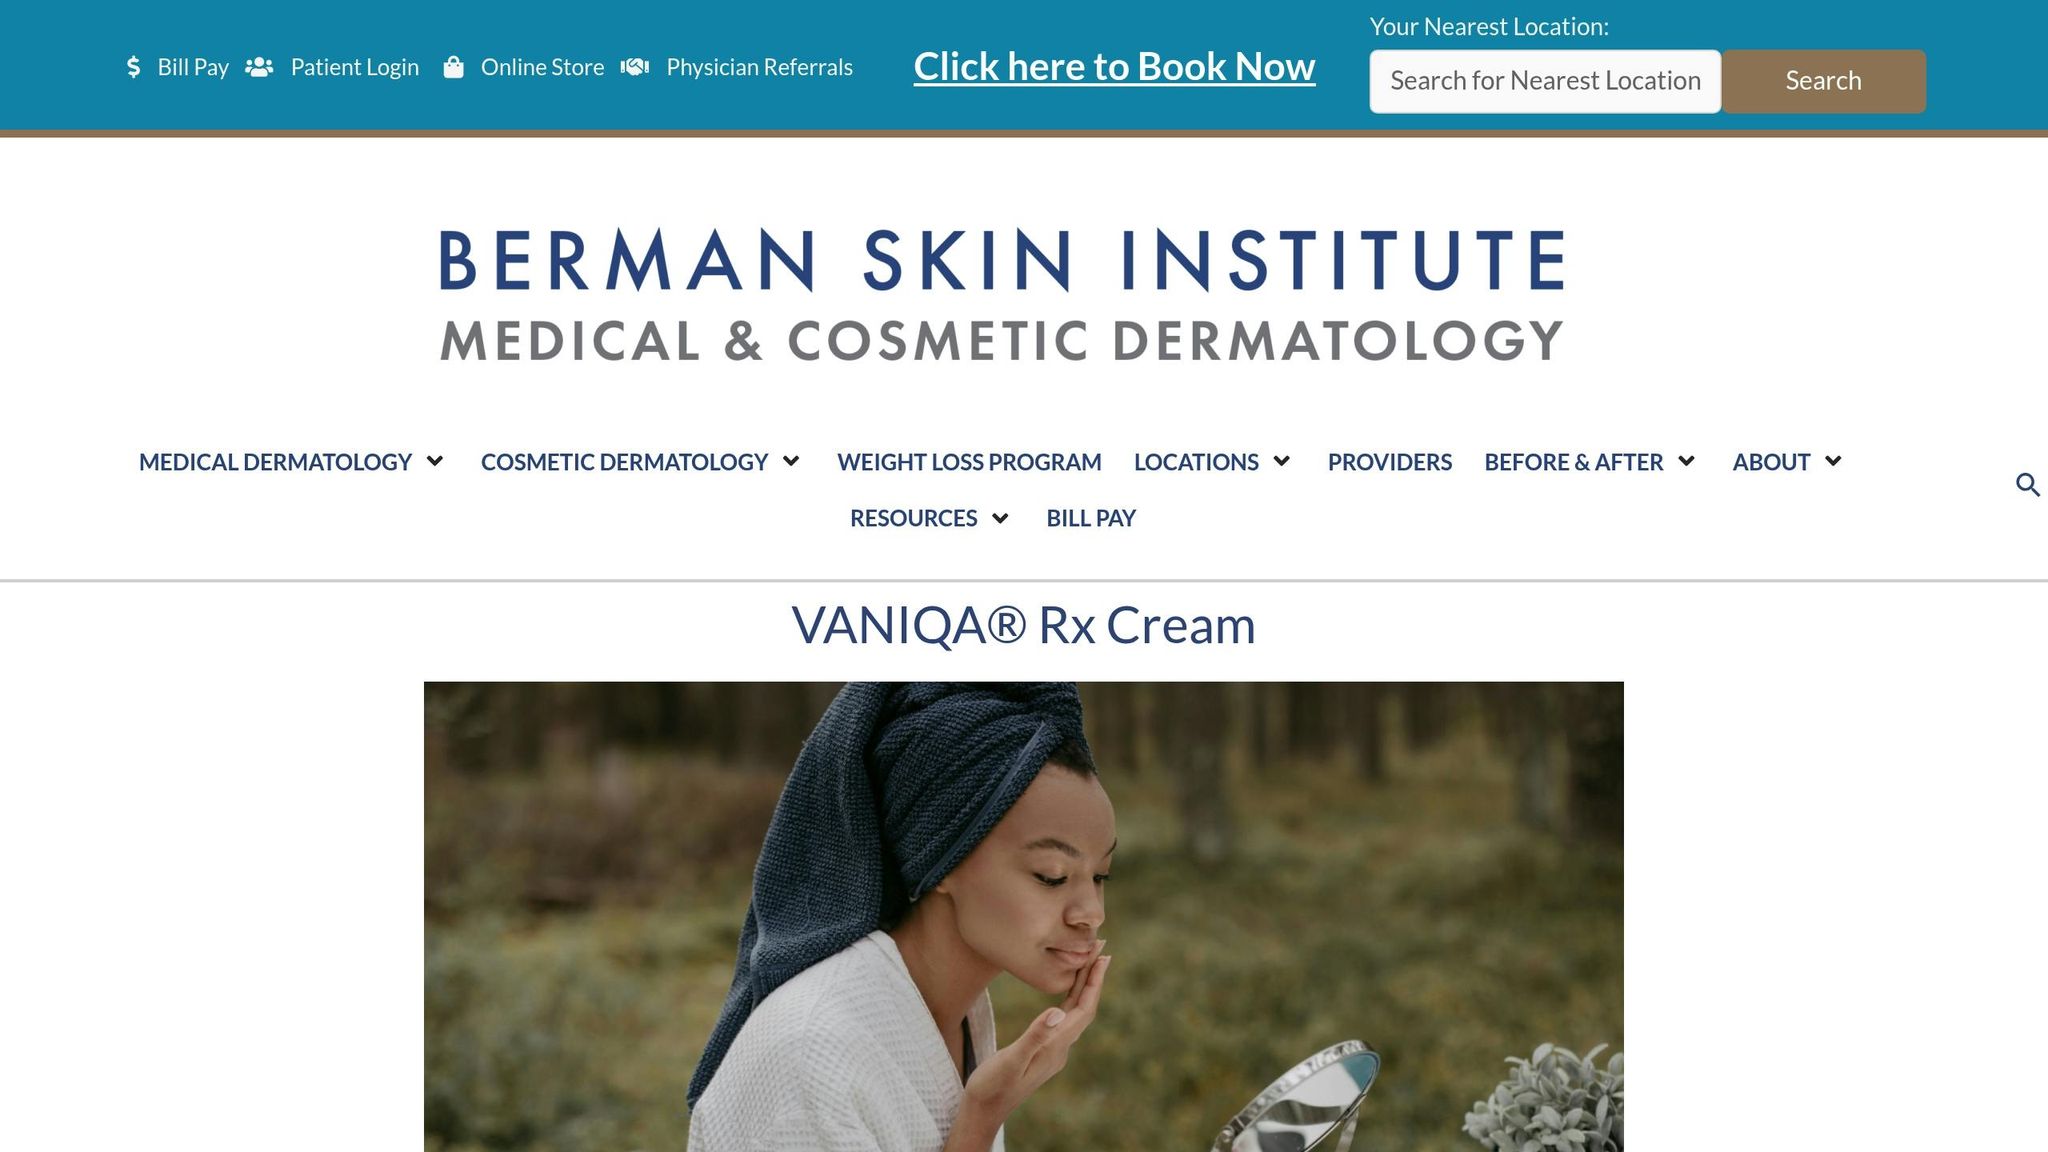Expand the Medical Dermatology chevron
Viewport: 2048px width, 1152px height.
(435, 461)
